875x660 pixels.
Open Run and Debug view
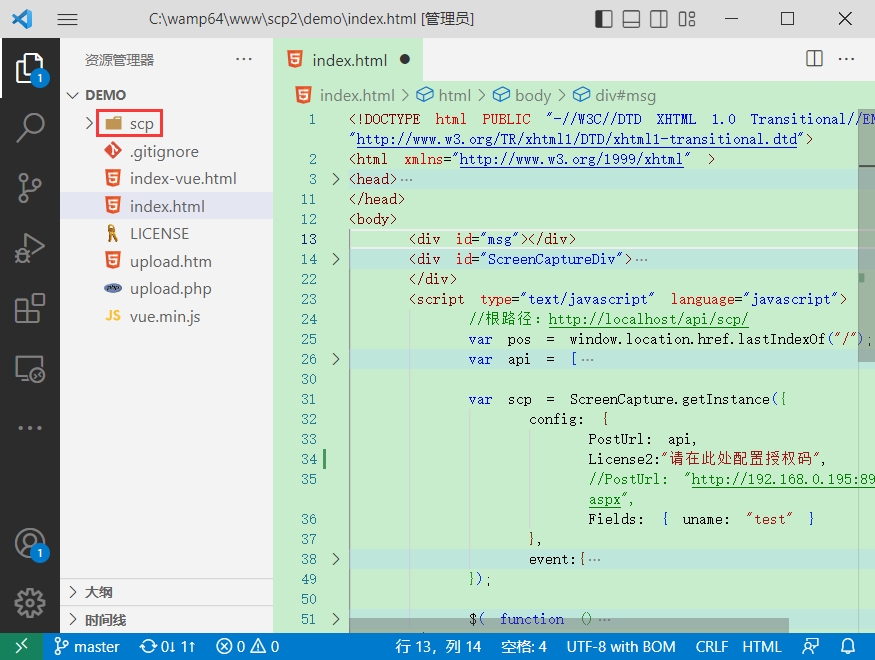click(30, 248)
